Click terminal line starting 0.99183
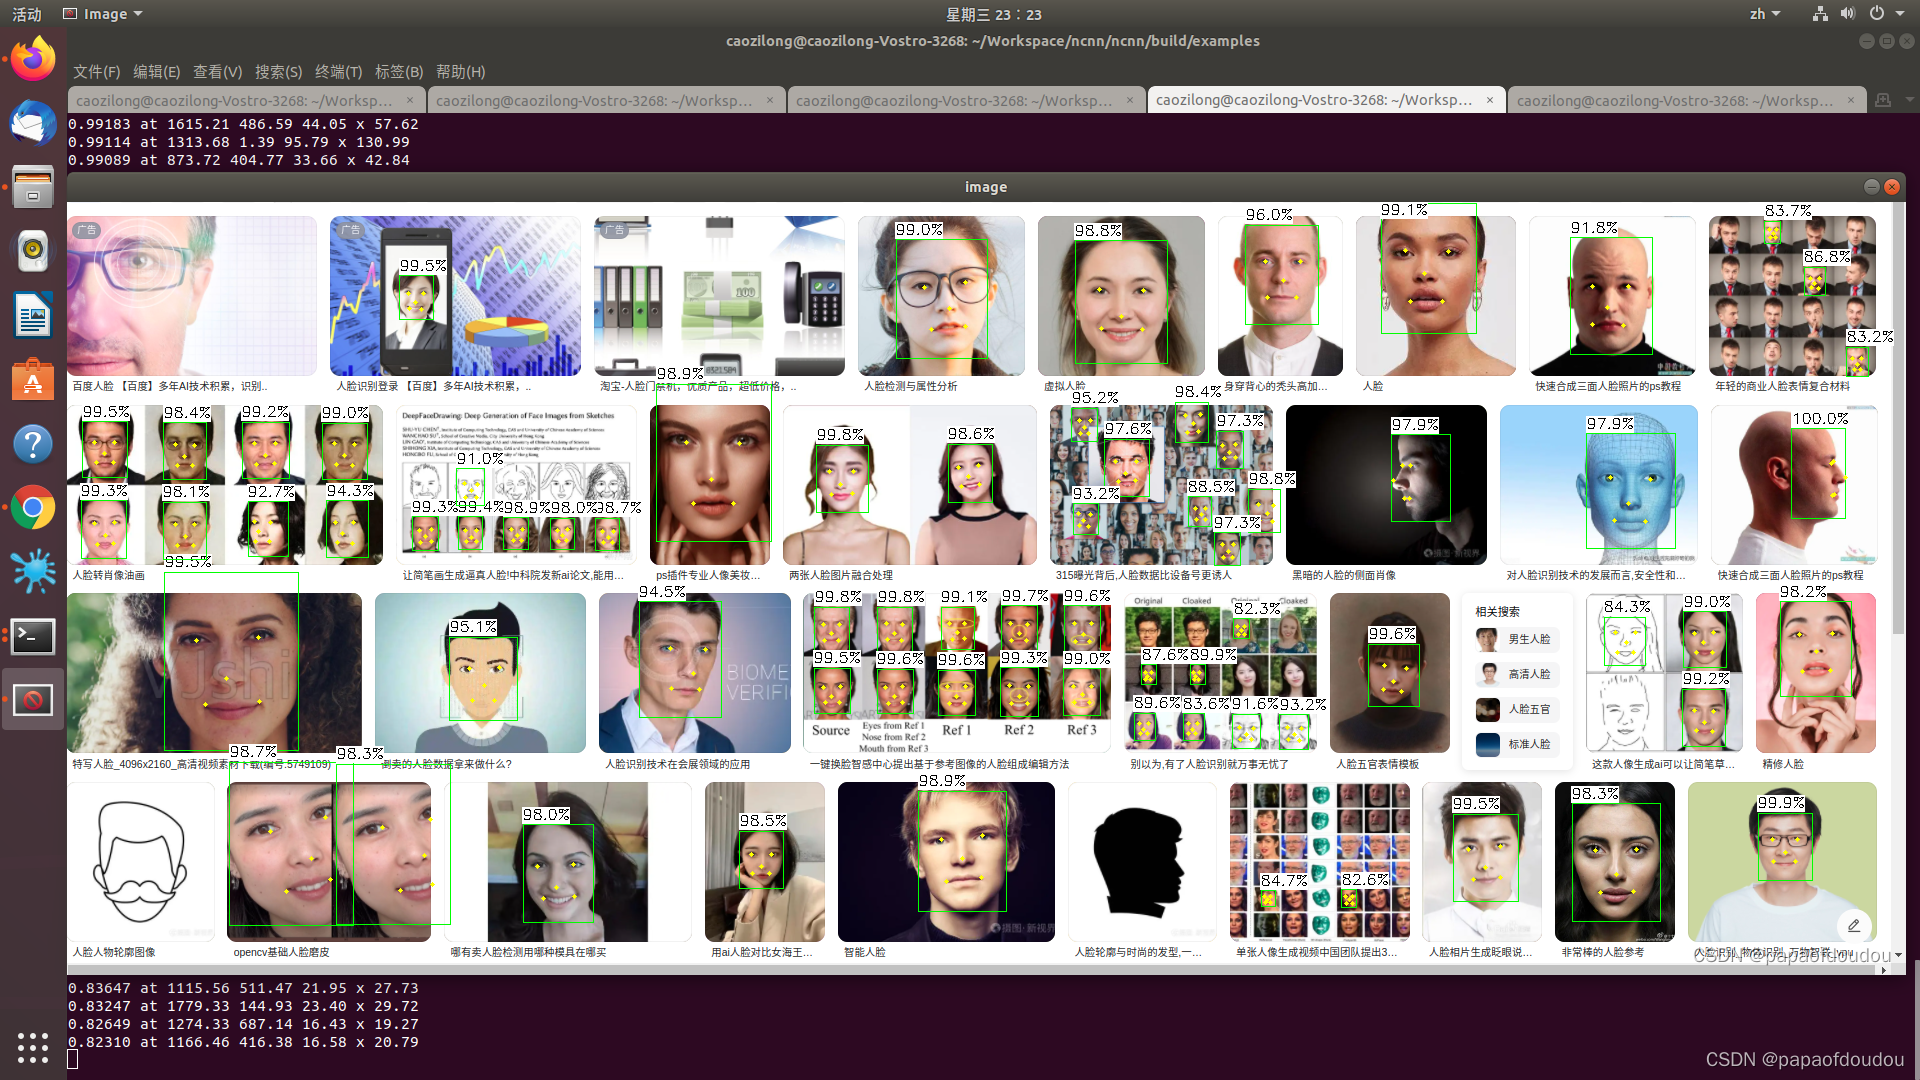The height and width of the screenshot is (1080, 1920). pos(243,124)
